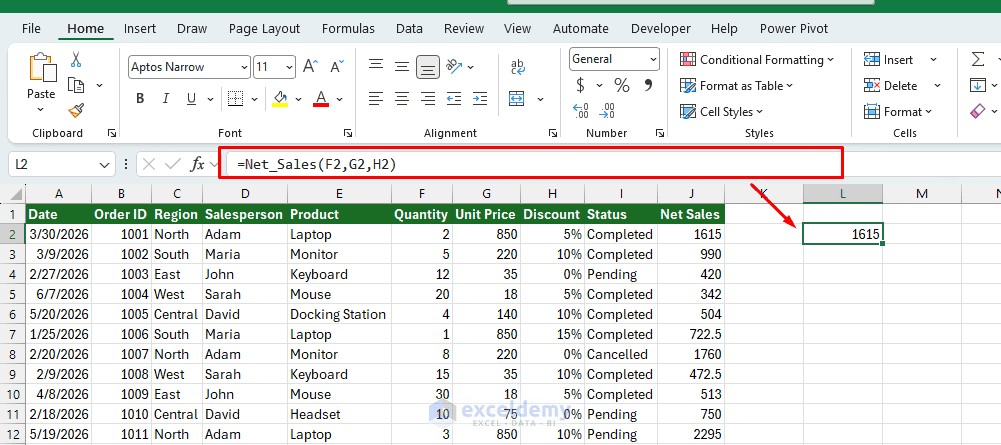1001x445 pixels.
Task: Open Cell Styles gallery
Action: pyautogui.click(x=721, y=112)
